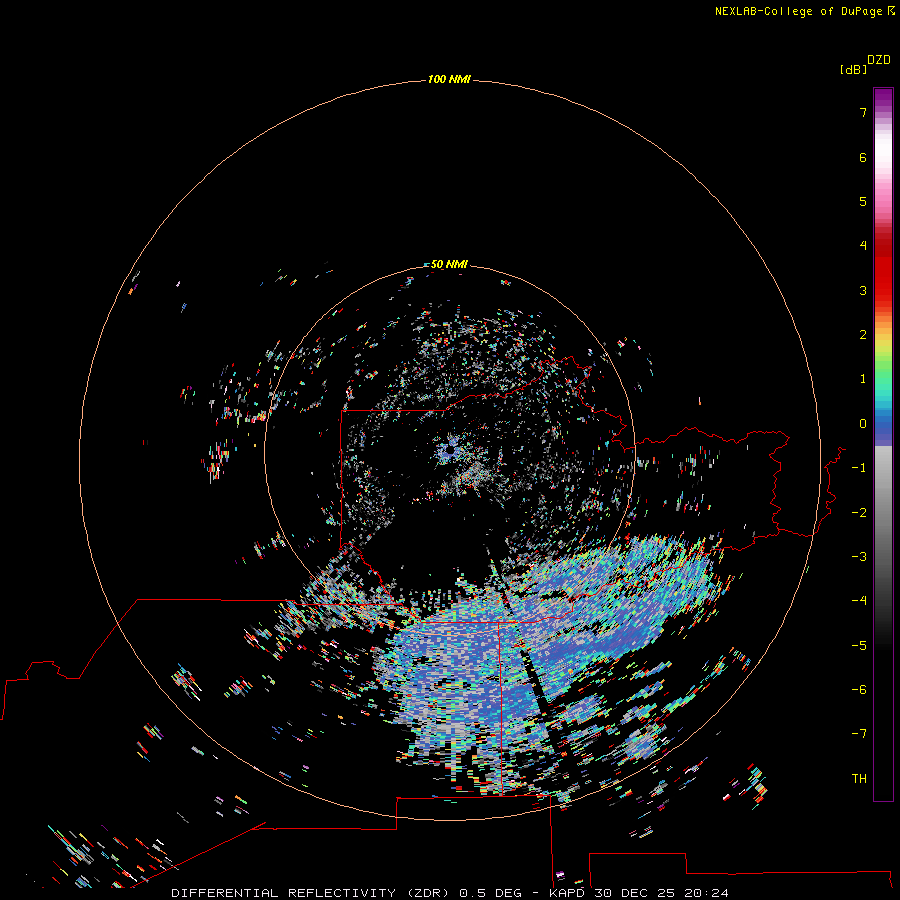
Task: Click the 0 dB scale label
Action: pyautogui.click(x=863, y=424)
